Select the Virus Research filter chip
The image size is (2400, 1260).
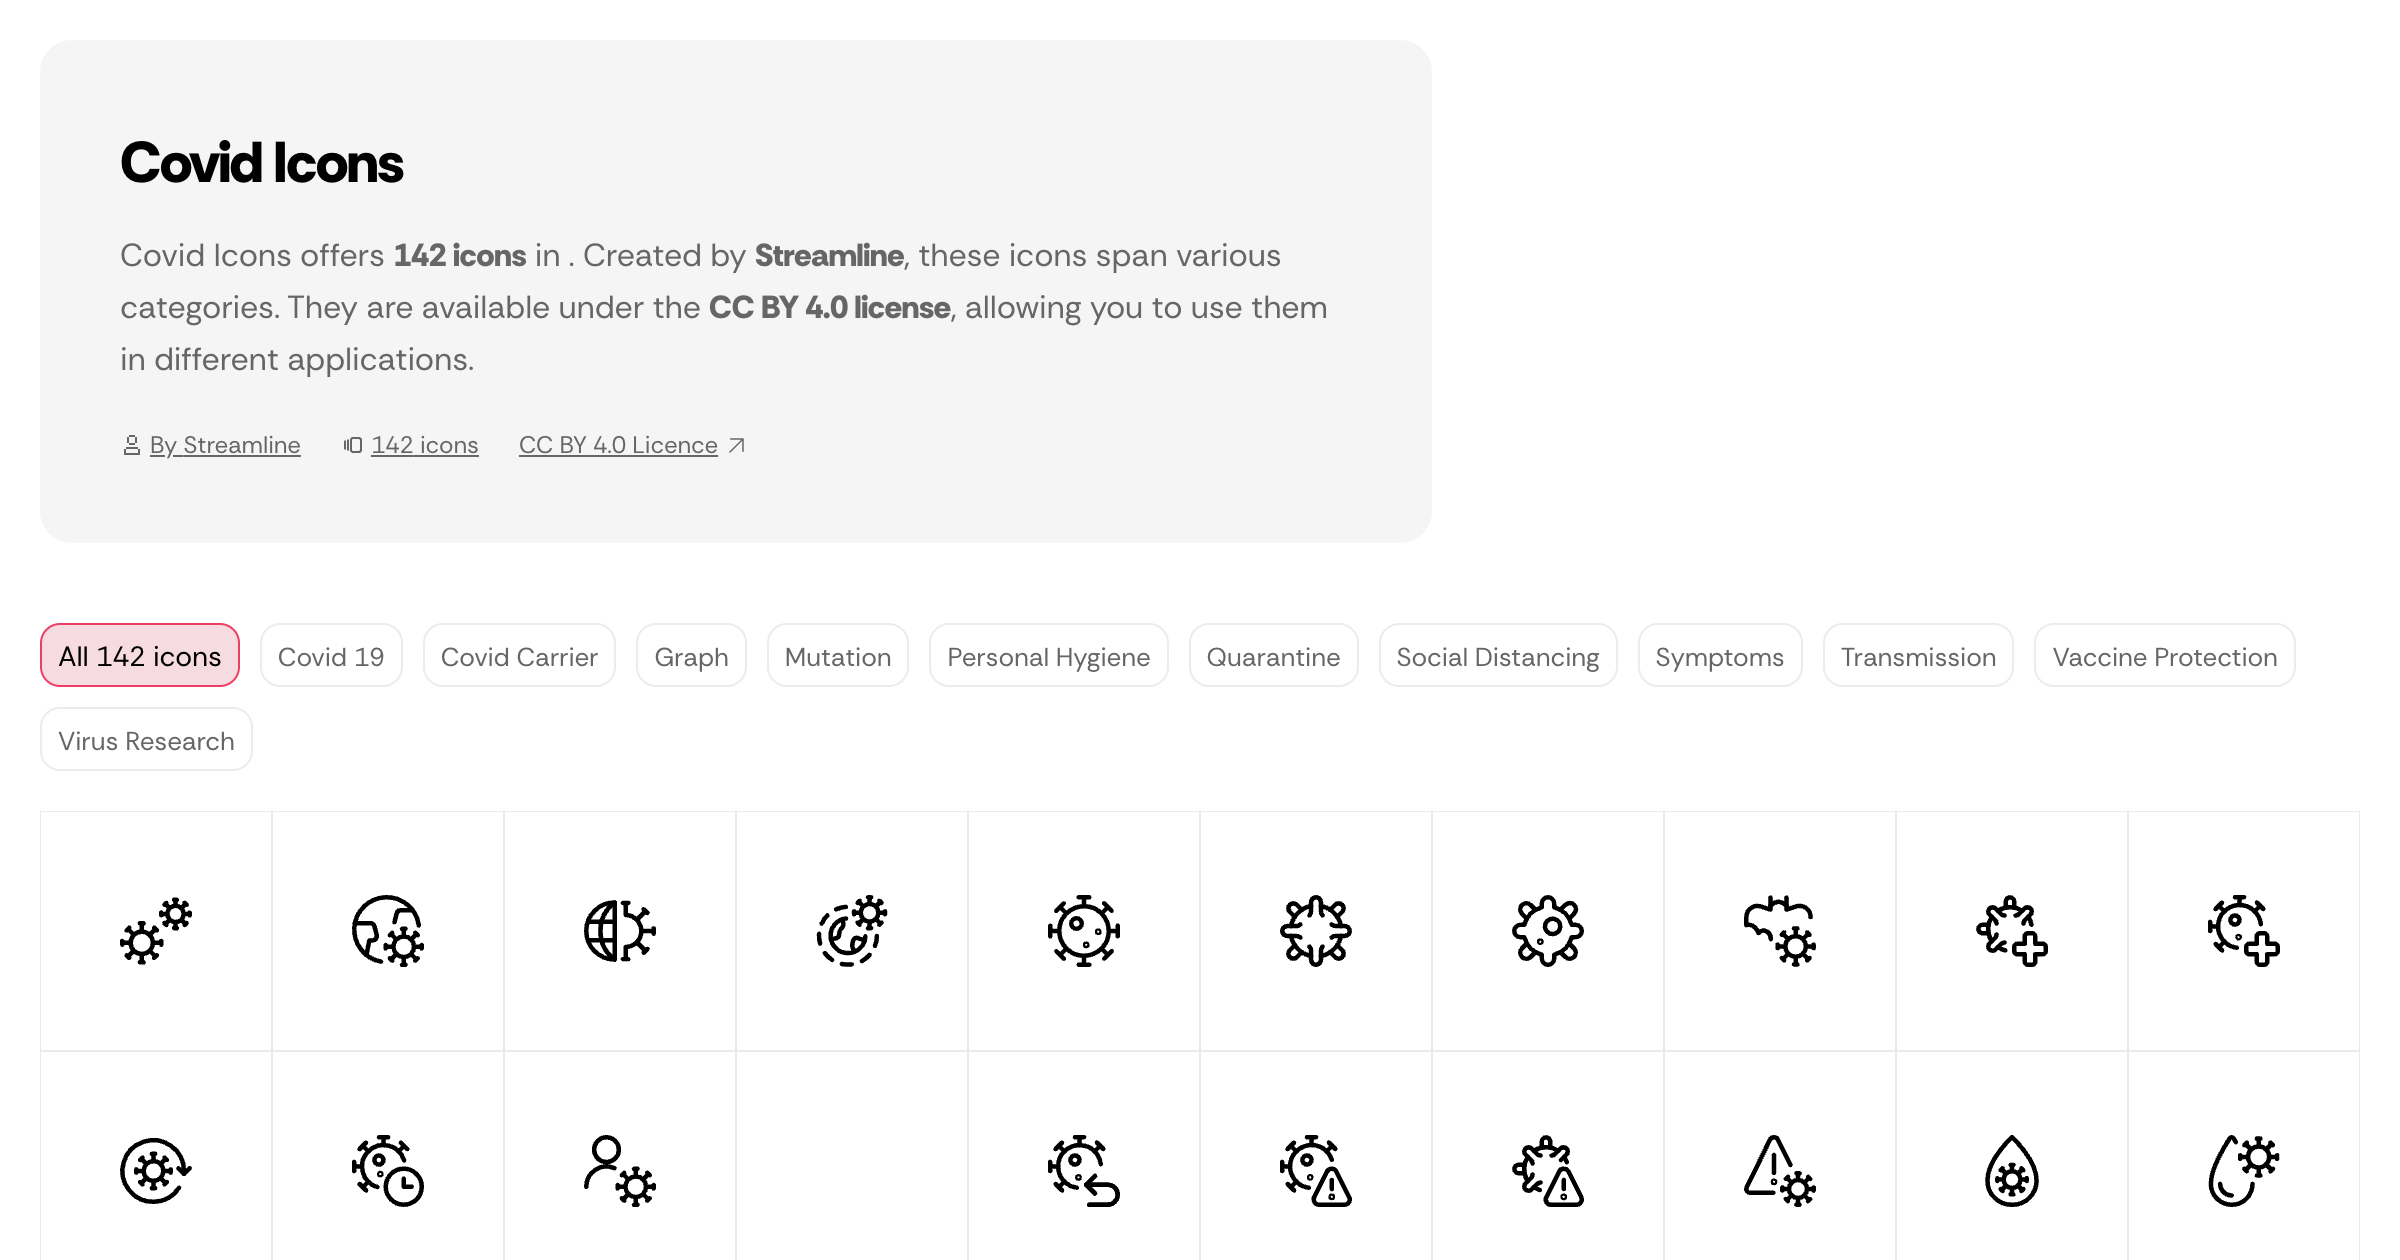click(x=146, y=740)
